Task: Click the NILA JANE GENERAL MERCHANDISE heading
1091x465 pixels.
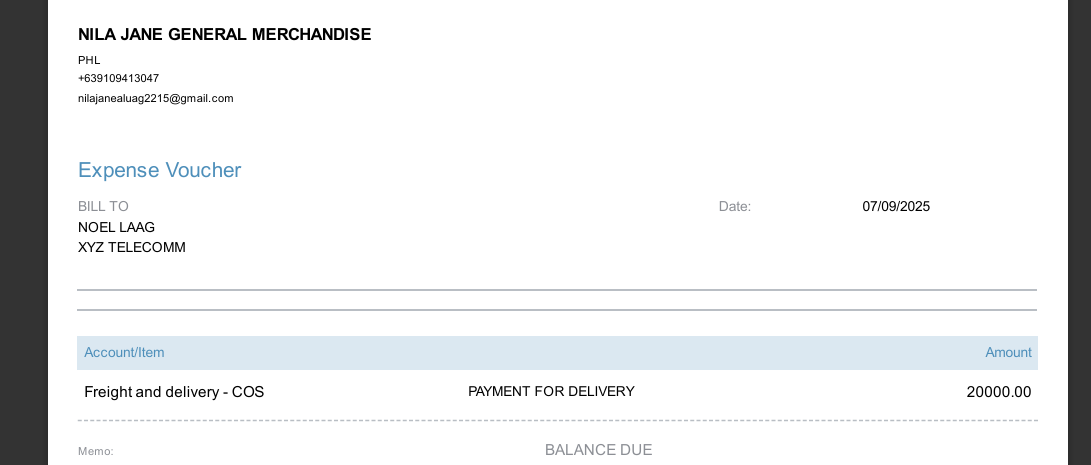Action: click(224, 35)
